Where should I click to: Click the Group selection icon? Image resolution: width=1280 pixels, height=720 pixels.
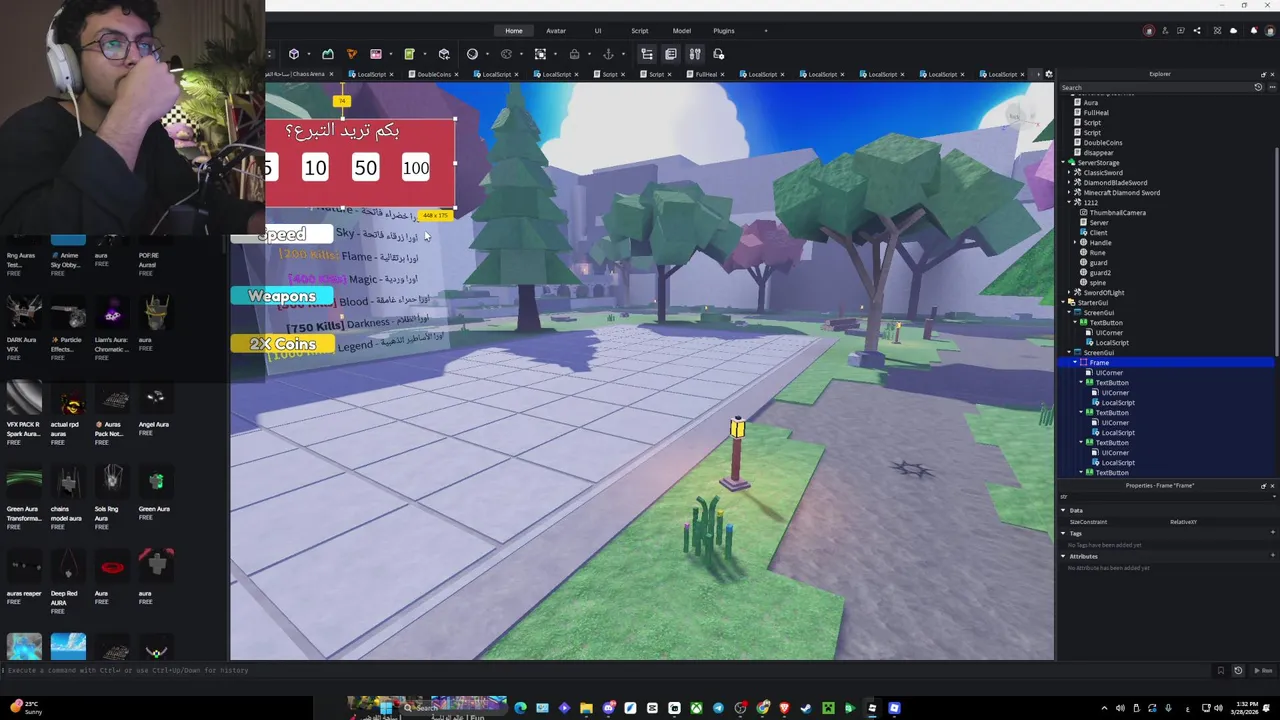(540, 54)
